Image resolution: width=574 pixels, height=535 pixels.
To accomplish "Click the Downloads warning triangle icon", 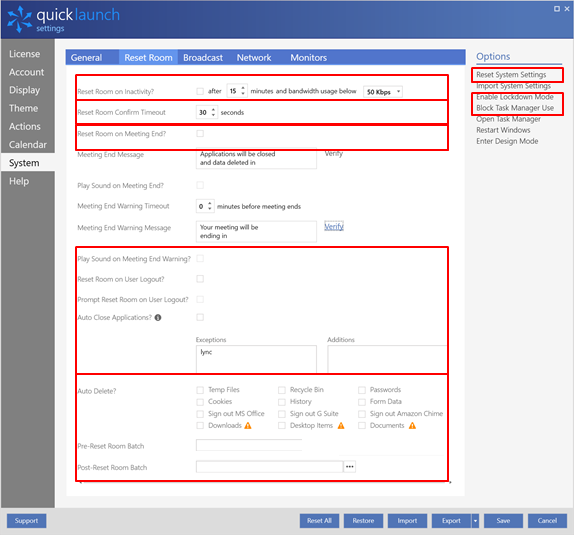I will pyautogui.click(x=248, y=426).
